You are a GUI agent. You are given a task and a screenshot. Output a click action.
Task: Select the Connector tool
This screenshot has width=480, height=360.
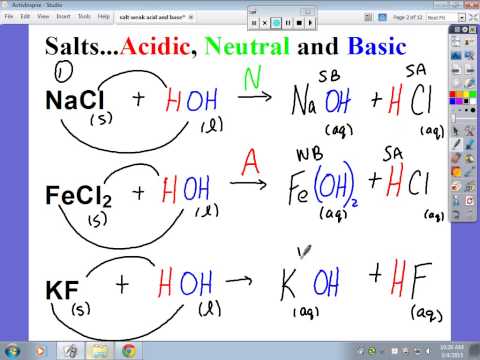click(x=469, y=172)
